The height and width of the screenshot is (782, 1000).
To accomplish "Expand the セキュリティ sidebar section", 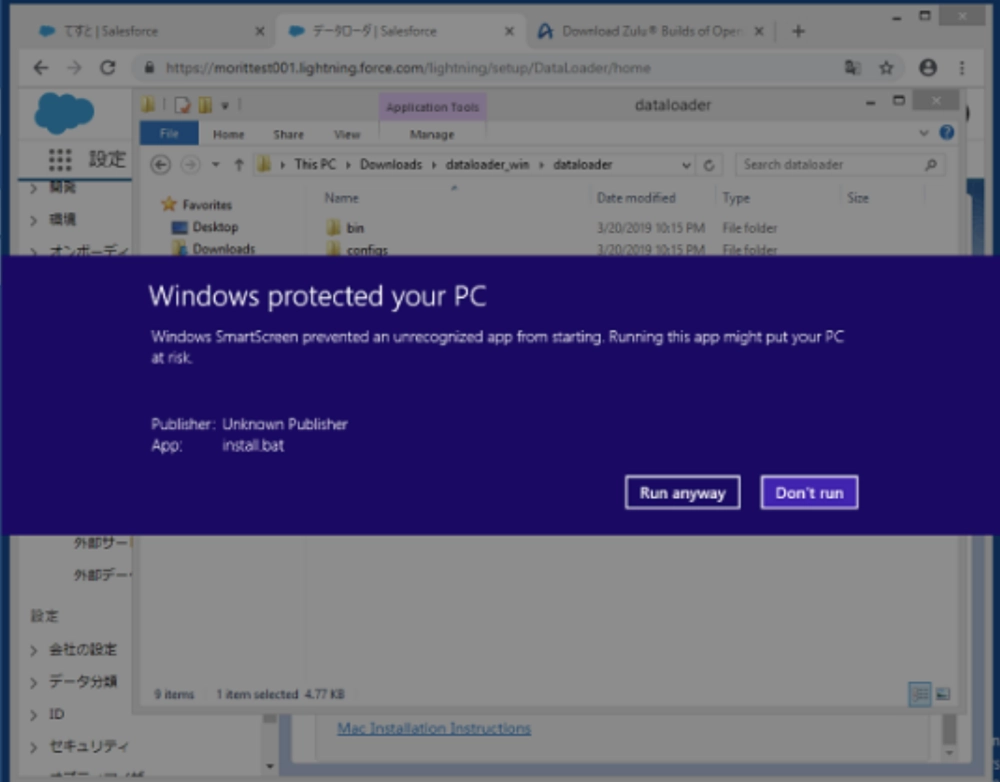I will pyautogui.click(x=33, y=746).
